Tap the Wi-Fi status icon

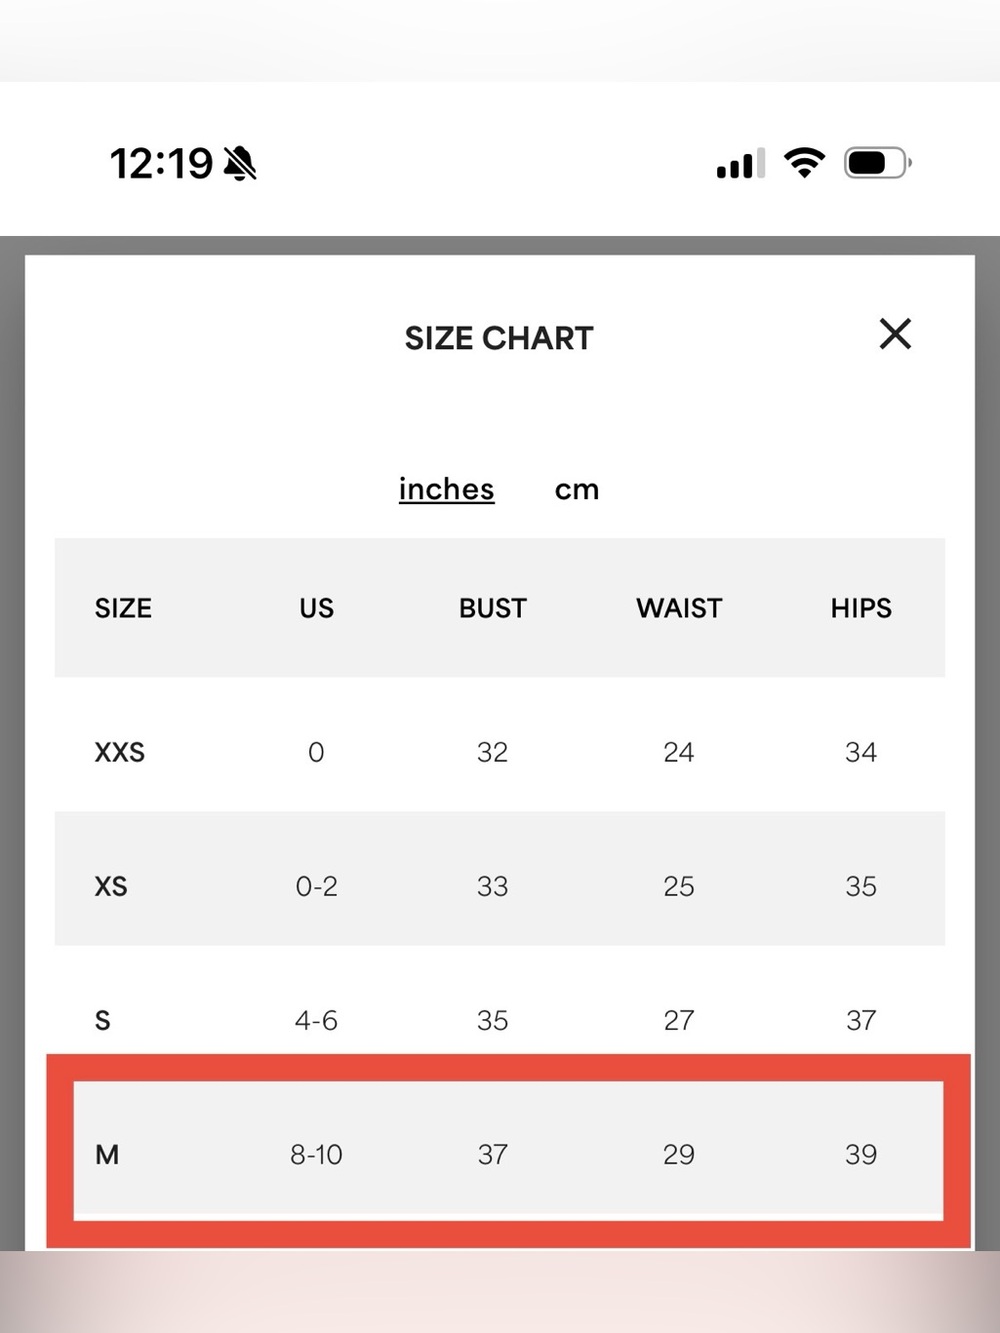(804, 162)
